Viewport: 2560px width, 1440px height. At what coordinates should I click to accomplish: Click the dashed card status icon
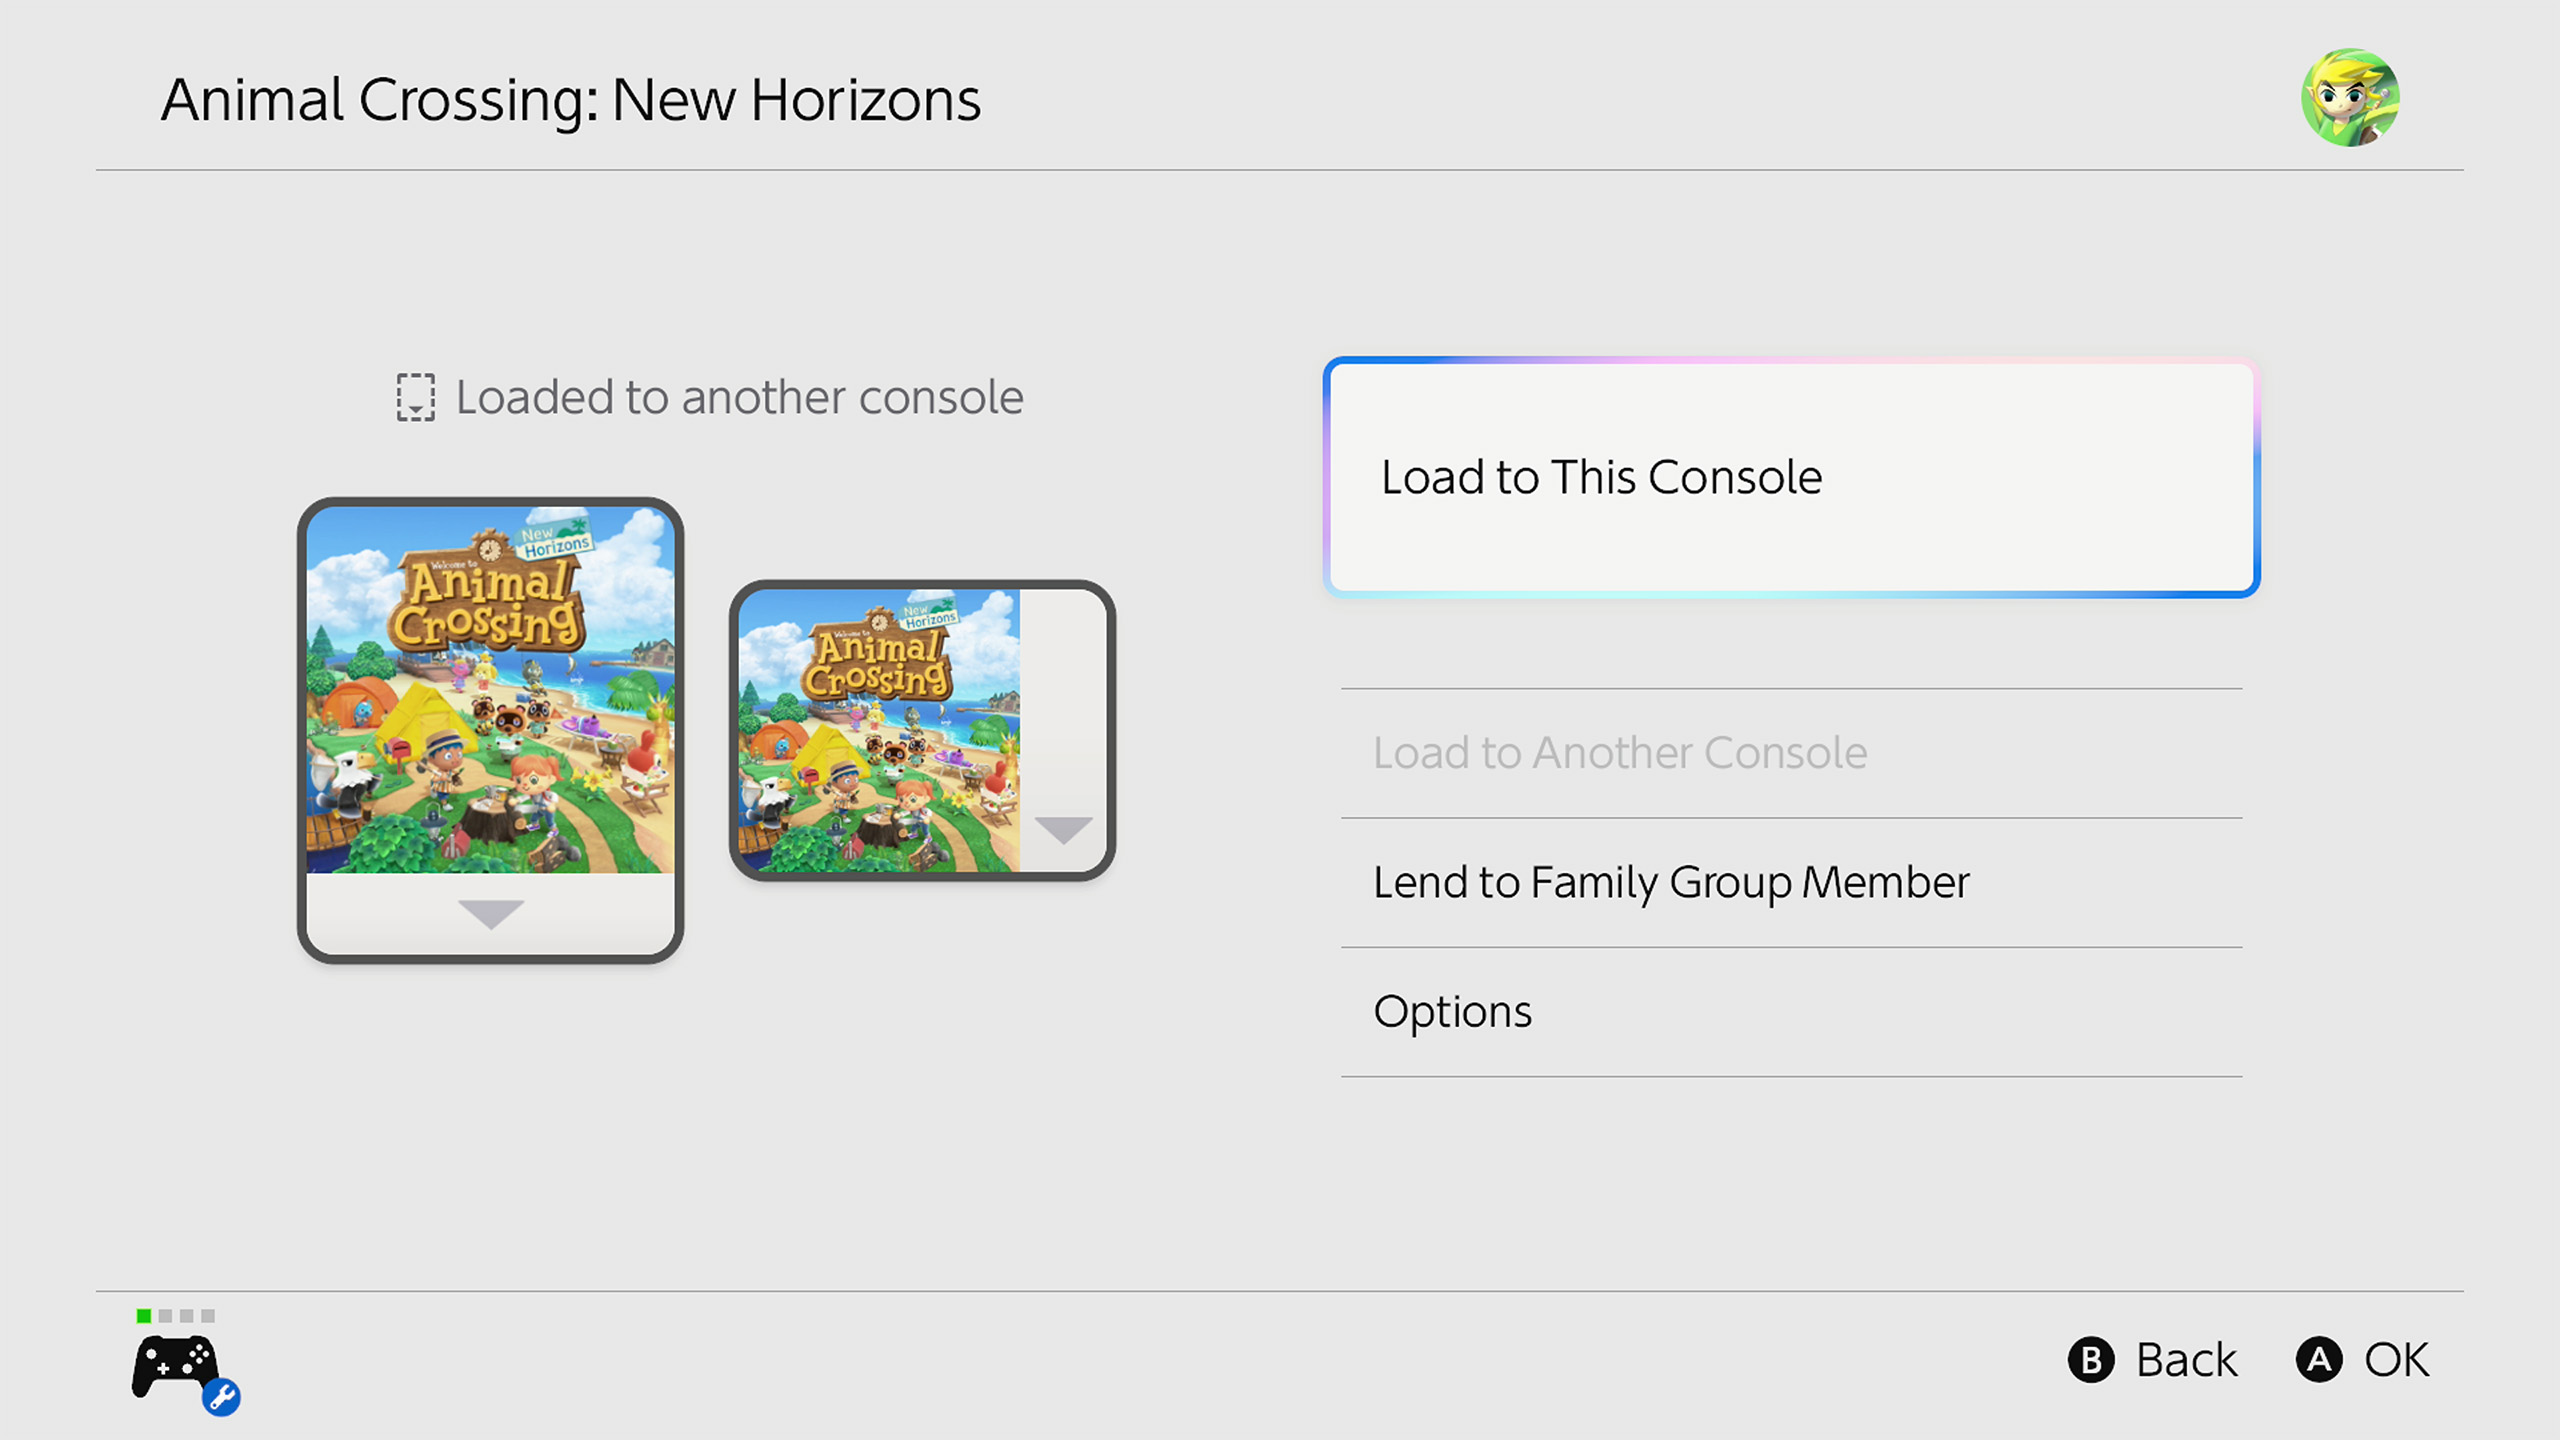point(415,397)
